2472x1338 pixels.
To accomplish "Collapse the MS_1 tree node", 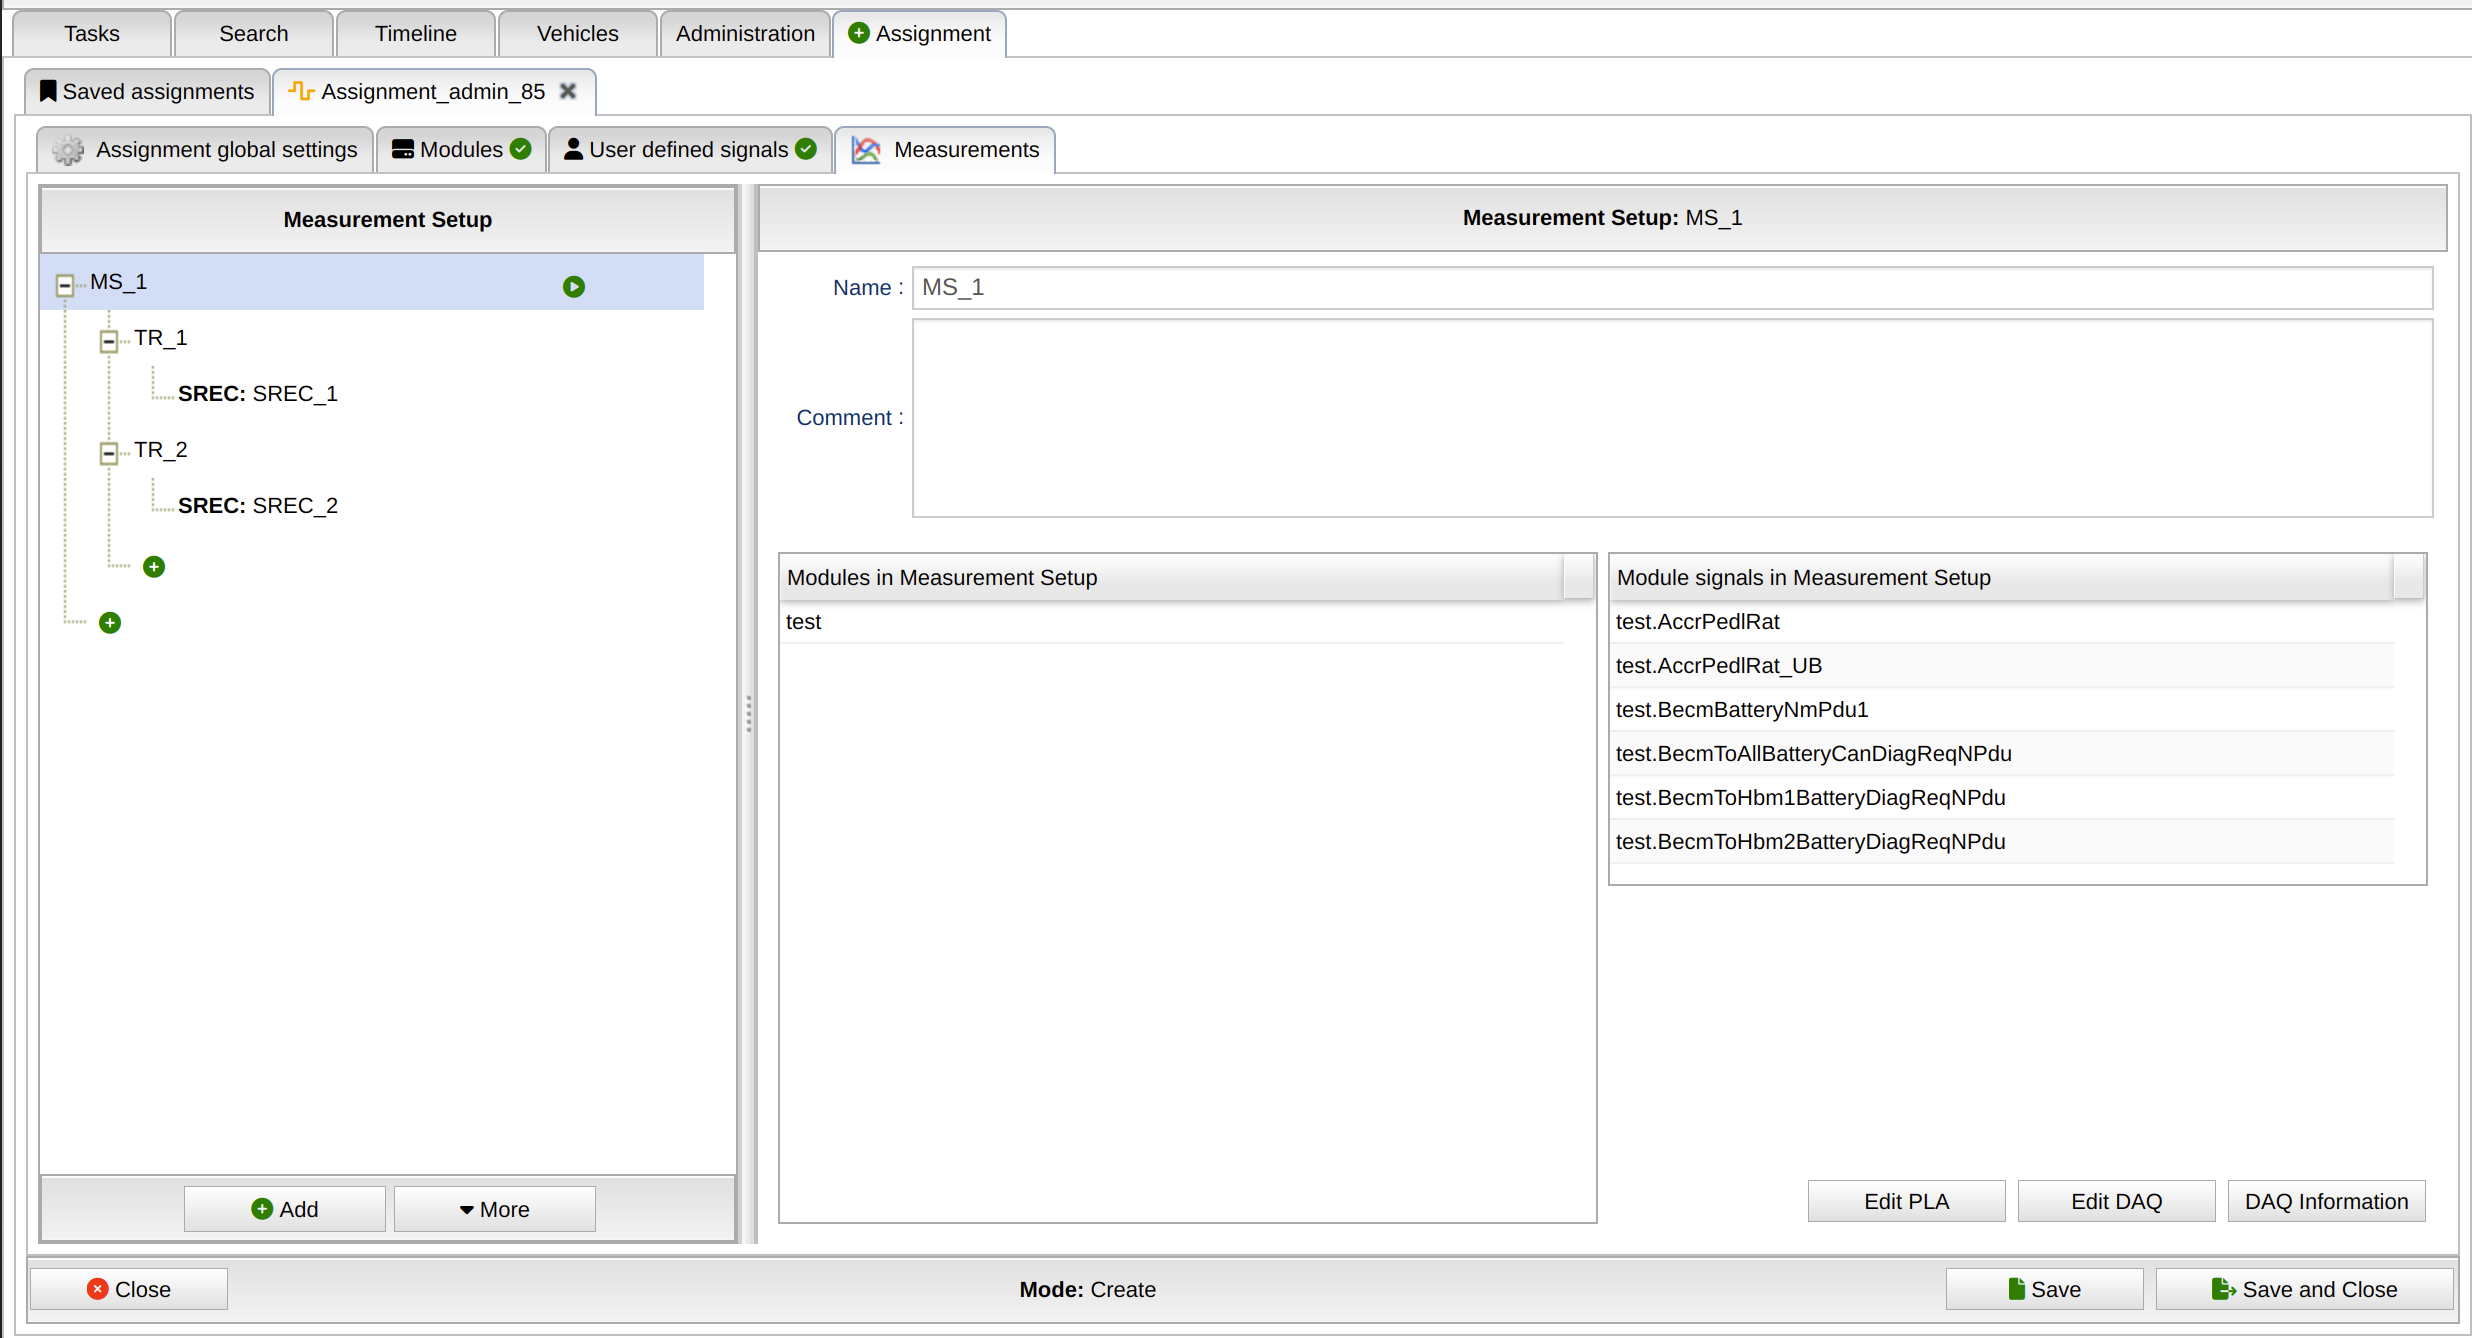I will pyautogui.click(x=65, y=286).
